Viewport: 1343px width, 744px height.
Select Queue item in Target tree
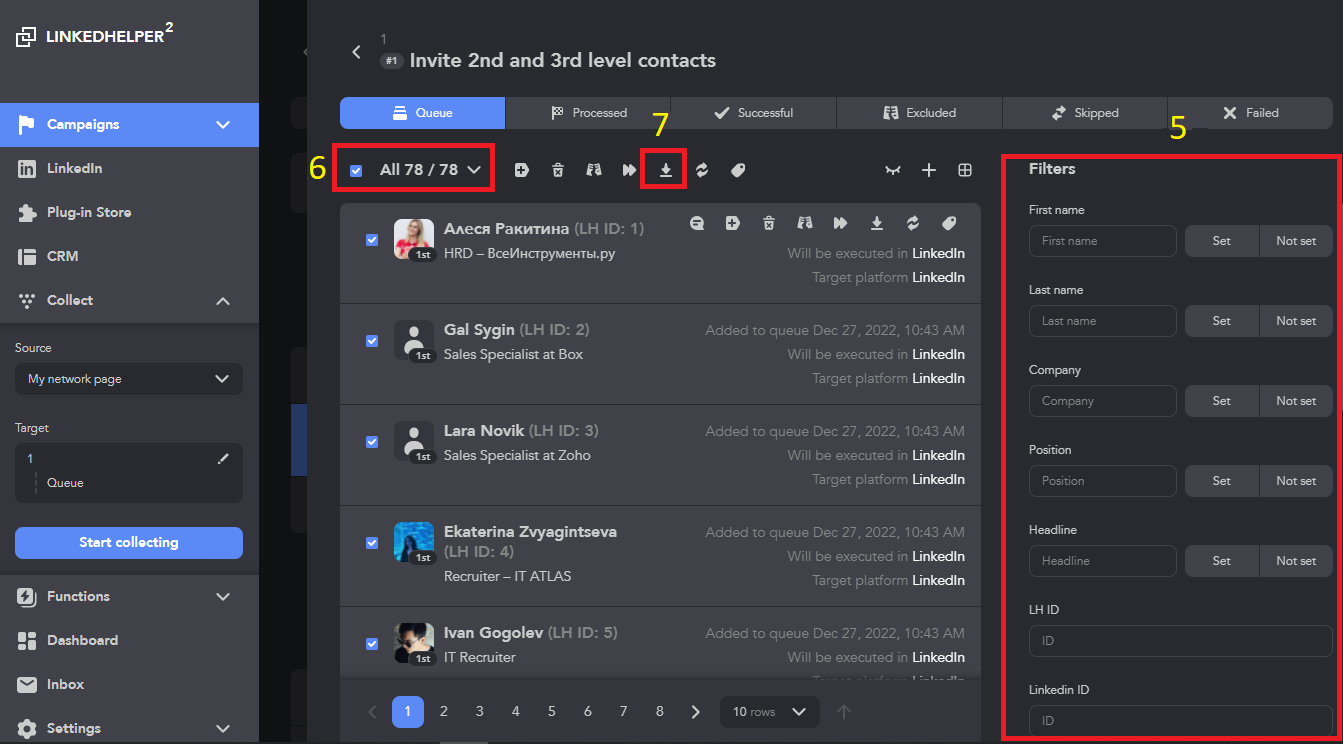65,483
